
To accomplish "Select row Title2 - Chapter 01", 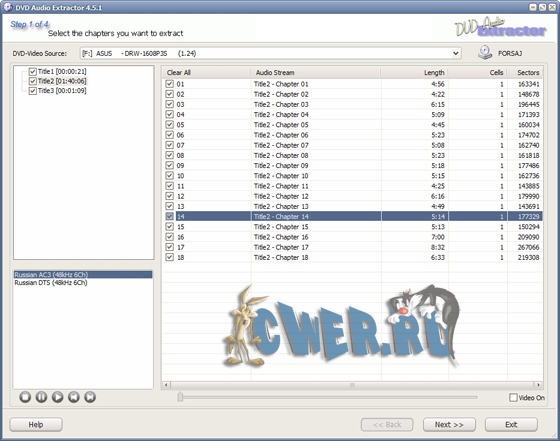I will pyautogui.click(x=353, y=84).
